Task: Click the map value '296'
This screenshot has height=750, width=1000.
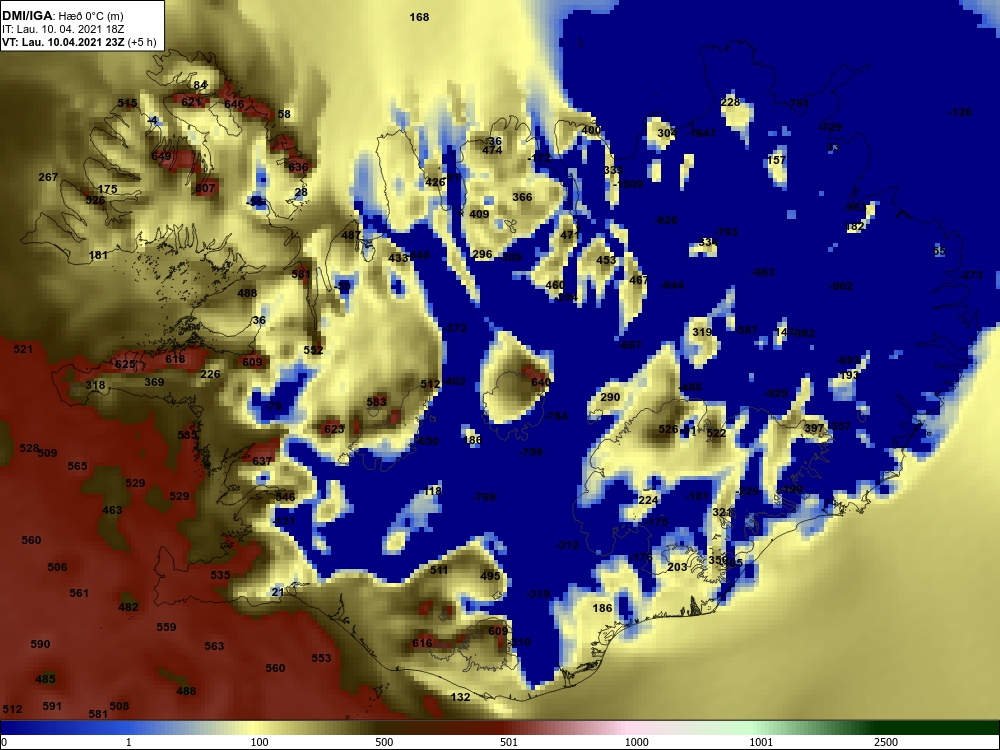Action: (x=482, y=254)
